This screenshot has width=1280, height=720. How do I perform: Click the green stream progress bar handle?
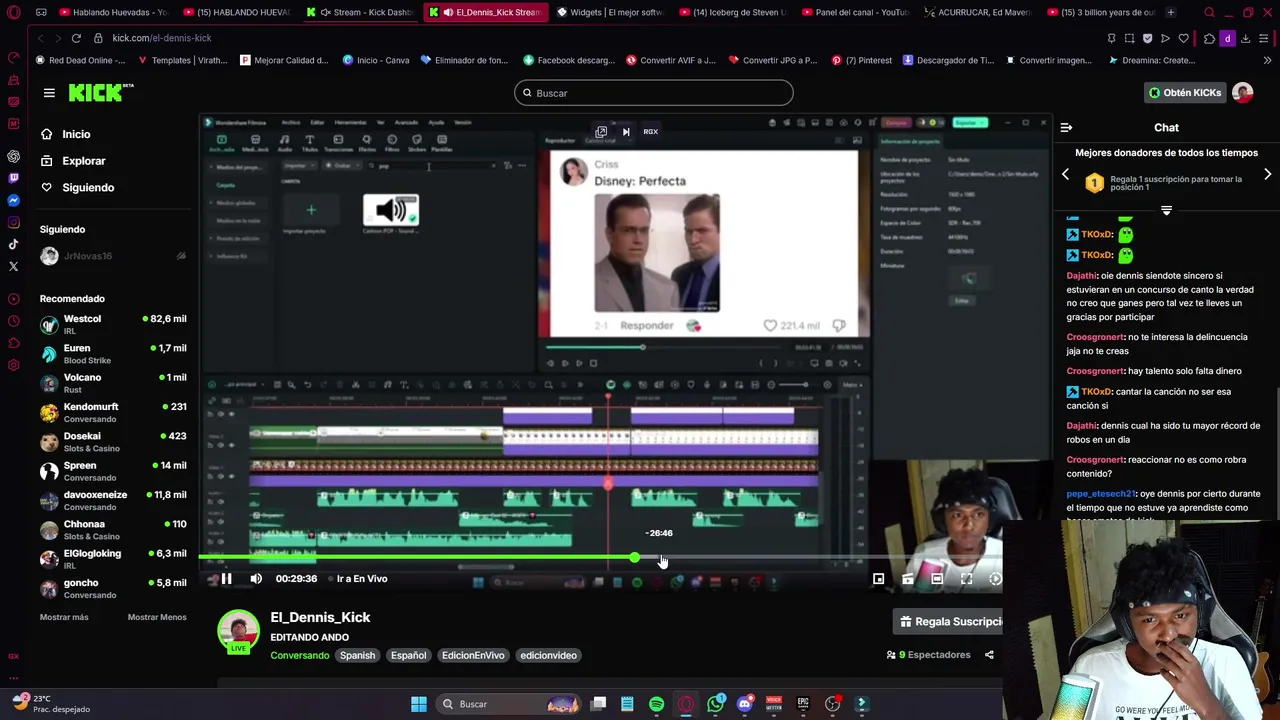[635, 557]
